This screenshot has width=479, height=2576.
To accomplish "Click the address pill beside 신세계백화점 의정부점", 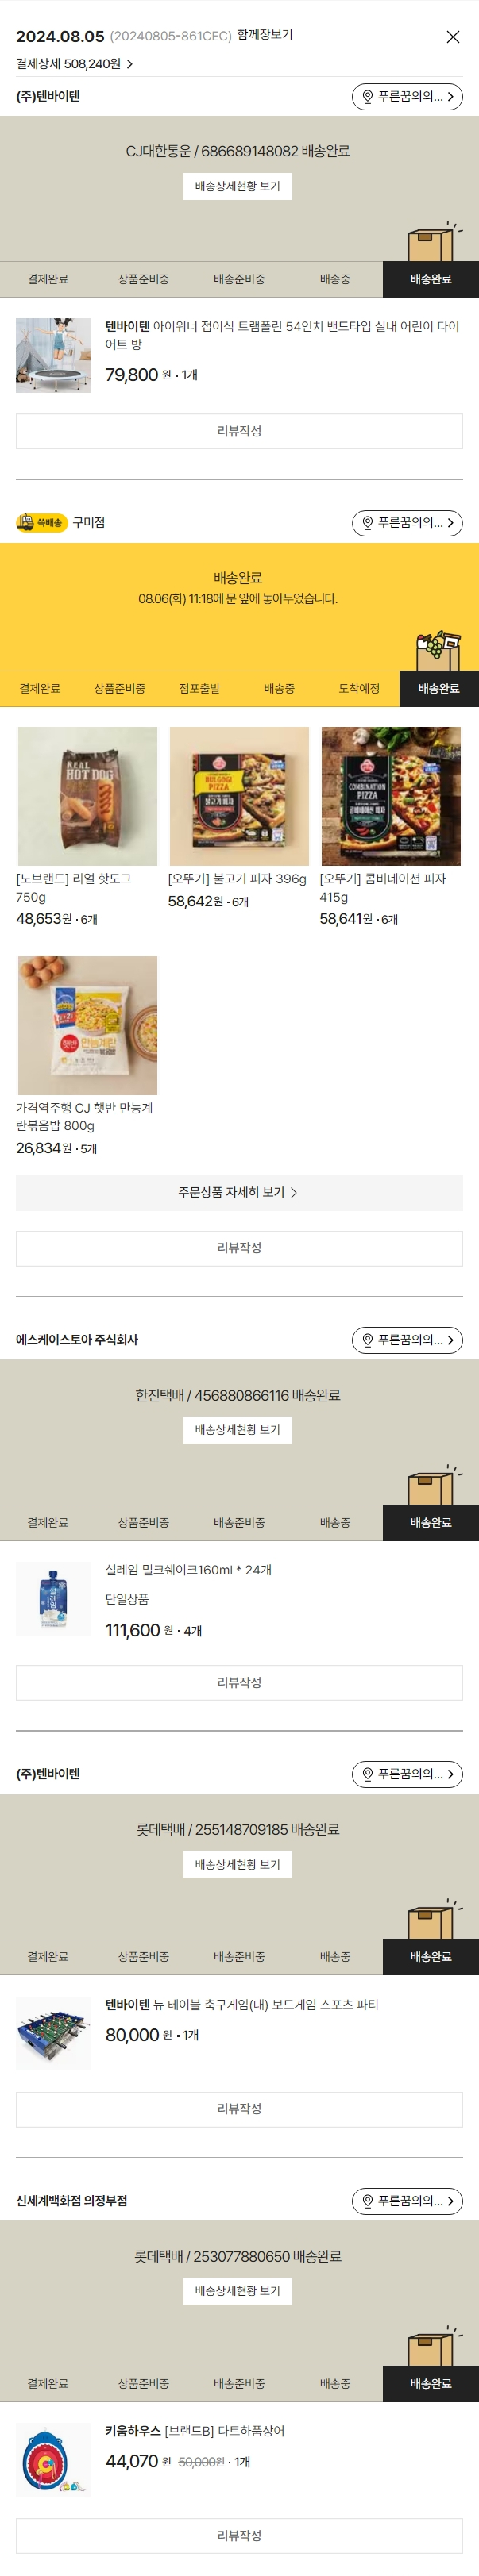I will [407, 2201].
